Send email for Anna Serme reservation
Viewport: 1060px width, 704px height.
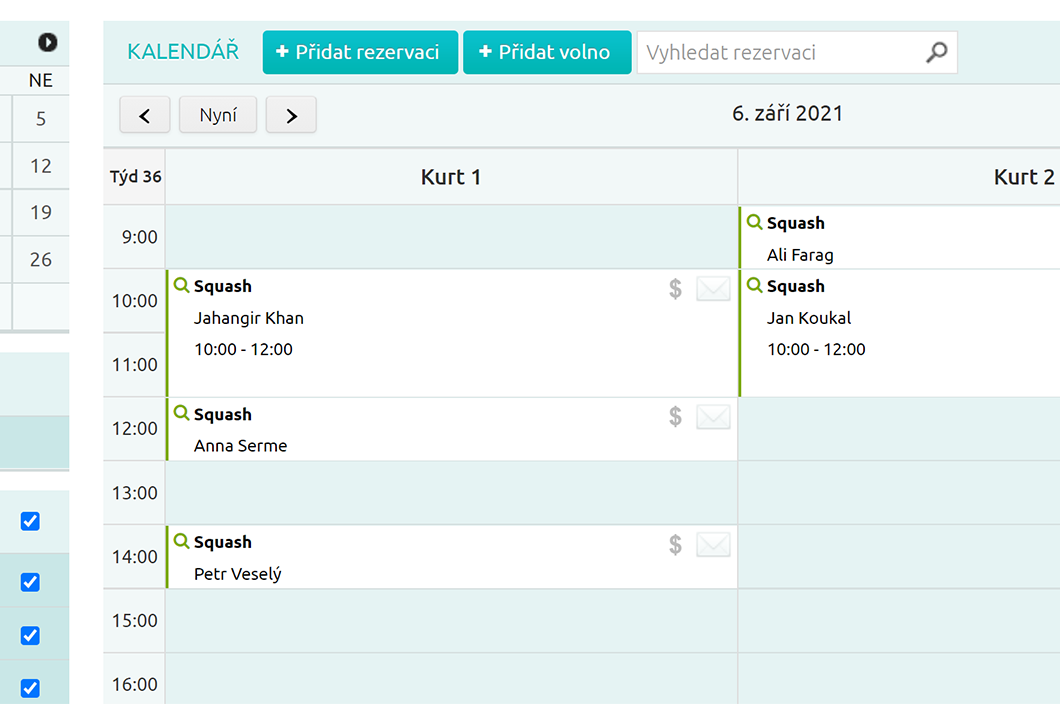713,417
